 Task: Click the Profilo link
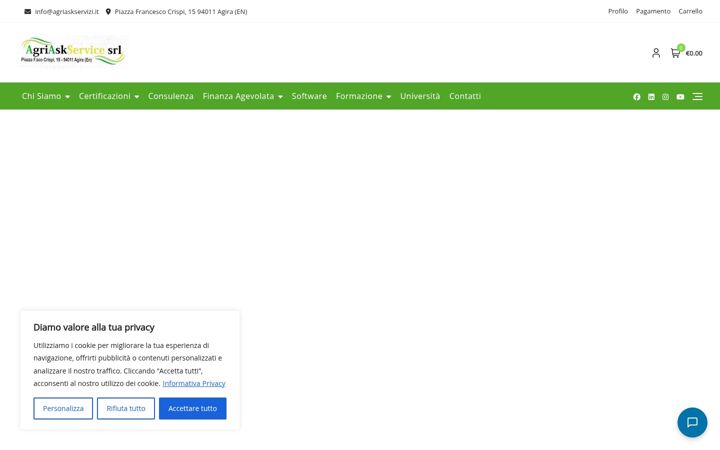(618, 11)
